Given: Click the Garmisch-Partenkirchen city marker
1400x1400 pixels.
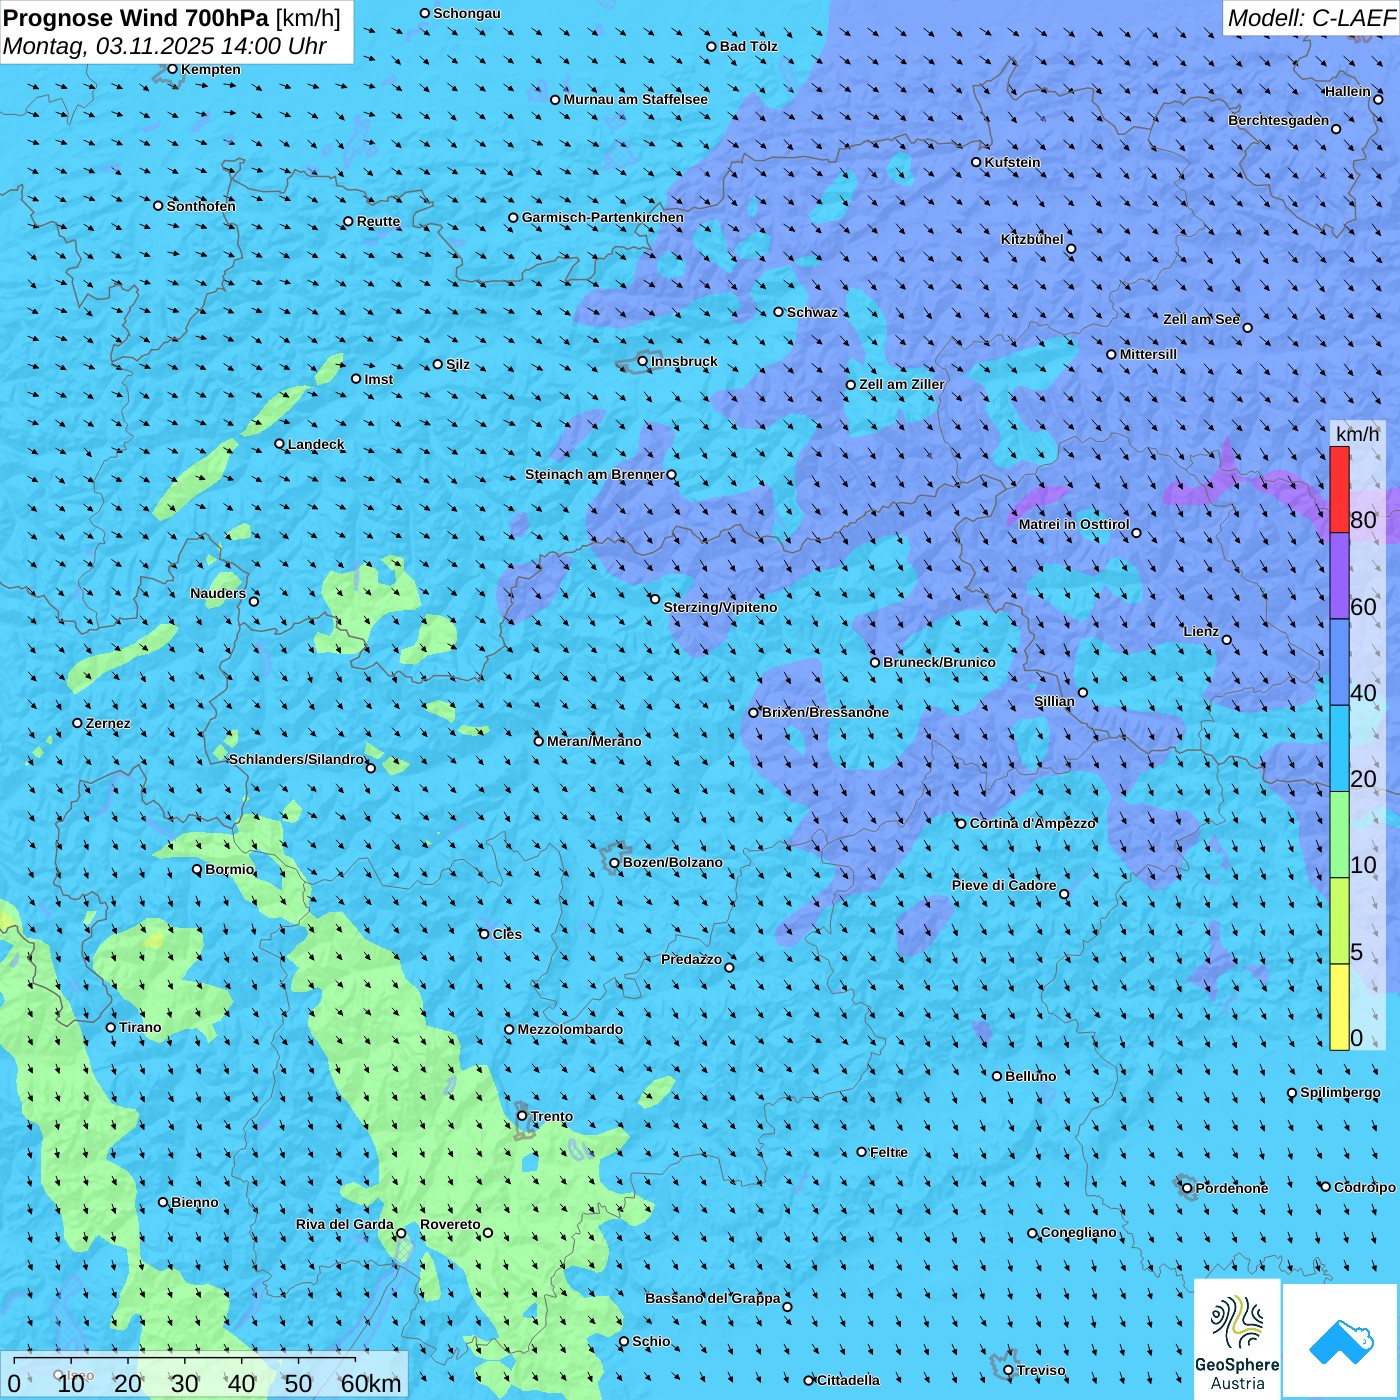Looking at the screenshot, I should 514,217.
